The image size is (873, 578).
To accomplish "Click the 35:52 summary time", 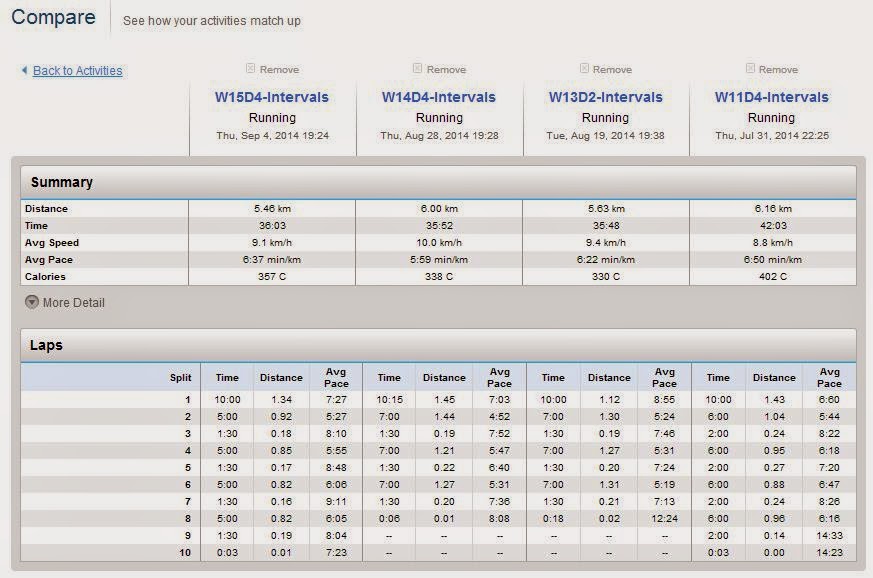I will pyautogui.click(x=438, y=226).
